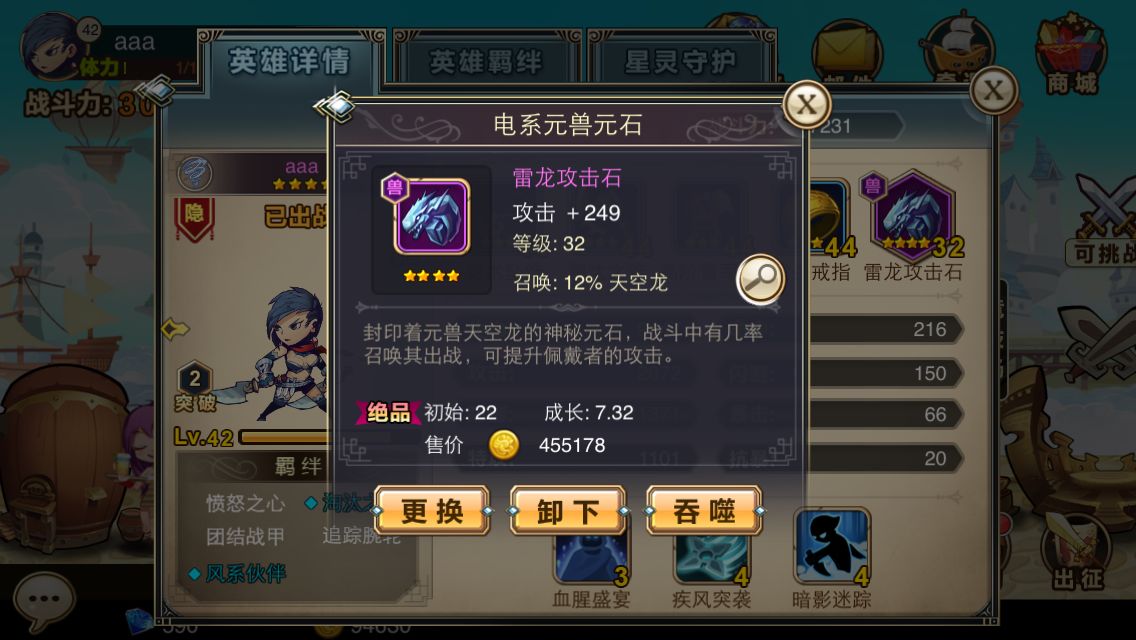Select the 暗影迷踪 skill icon

tap(831, 546)
